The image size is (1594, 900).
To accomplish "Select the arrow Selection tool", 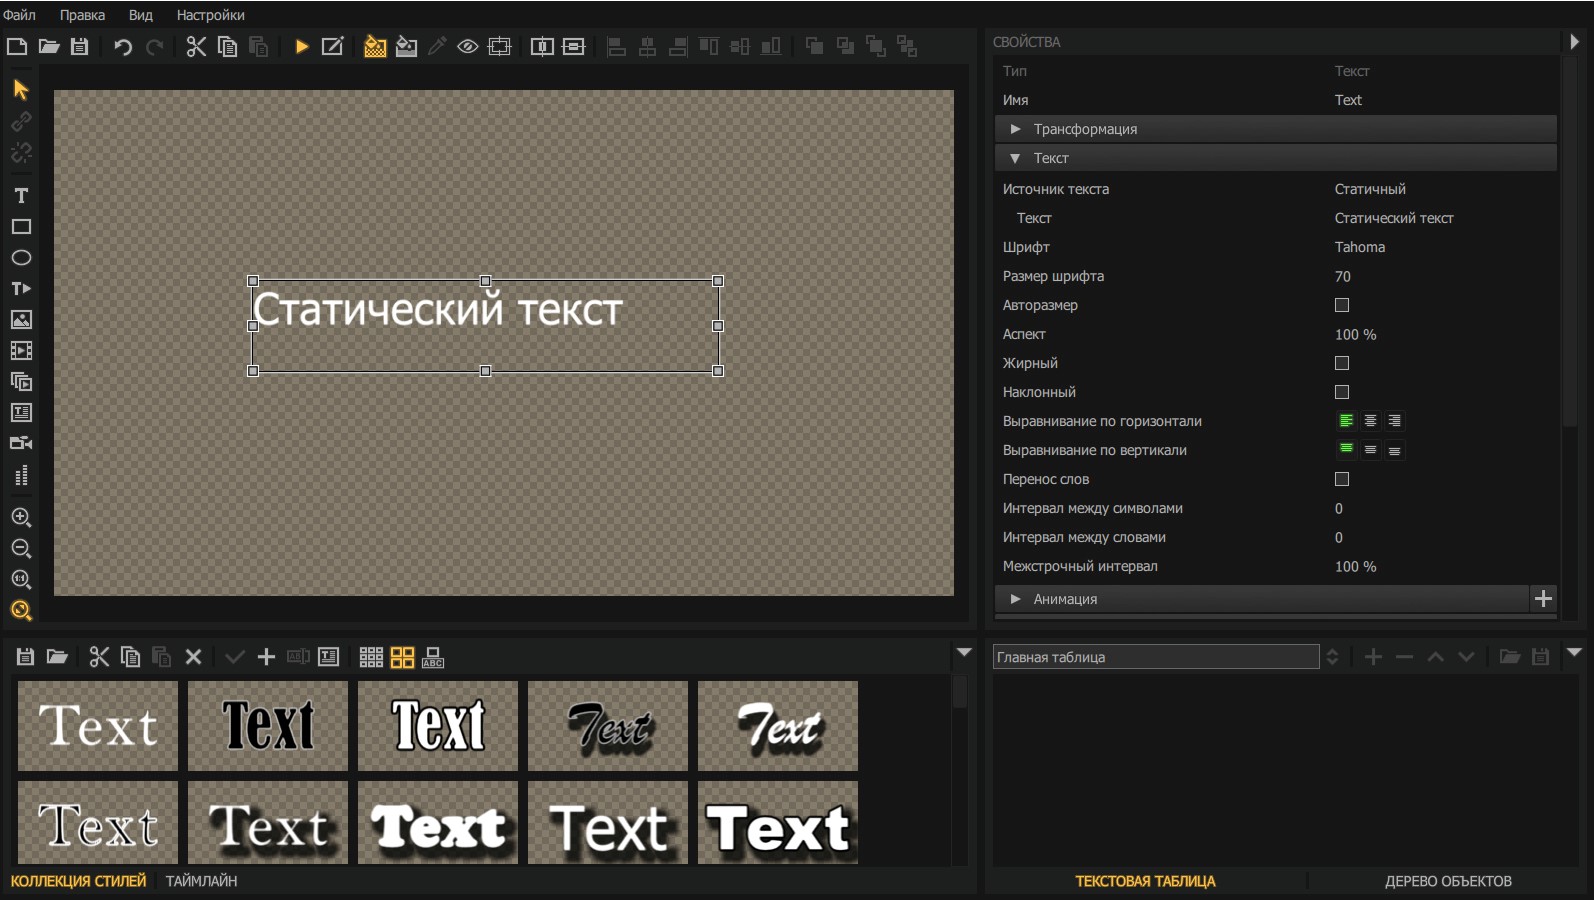I will [21, 90].
